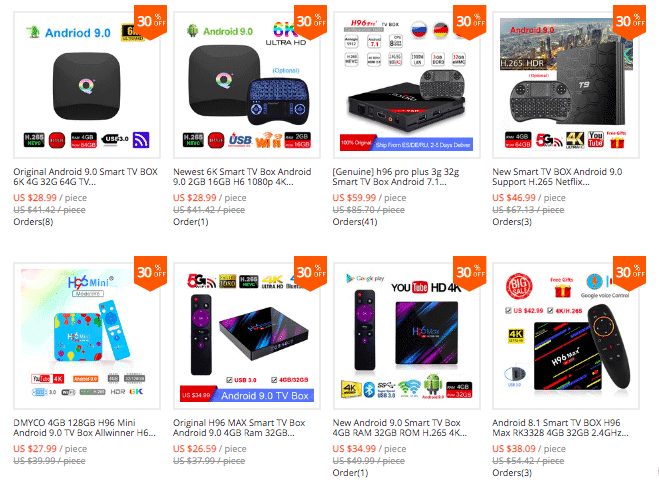Open '[Genuine] h96 pro plus 3g 32g' link
This screenshot has width=659, height=491.
tap(395, 177)
